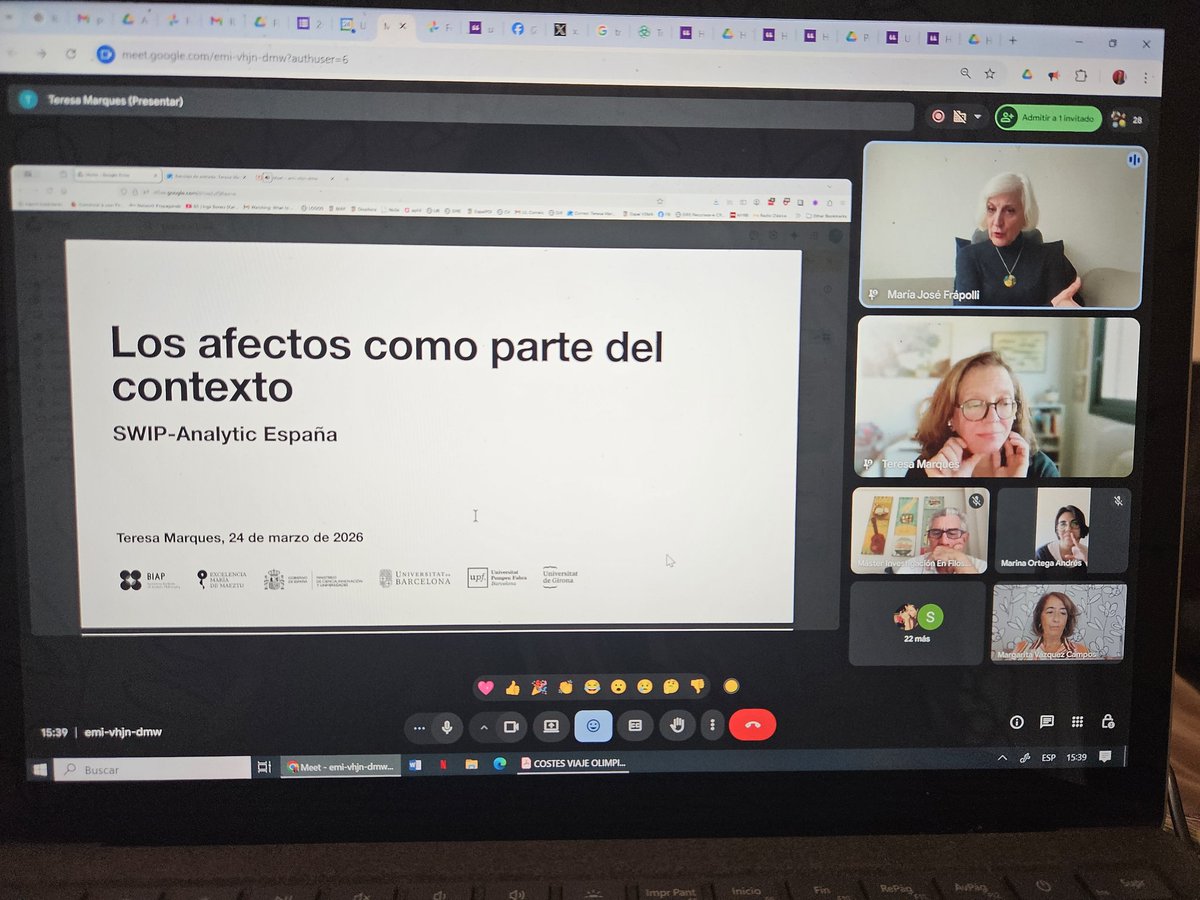Open the in-call chat panel
Screen dimensions: 1200x900
1047,721
